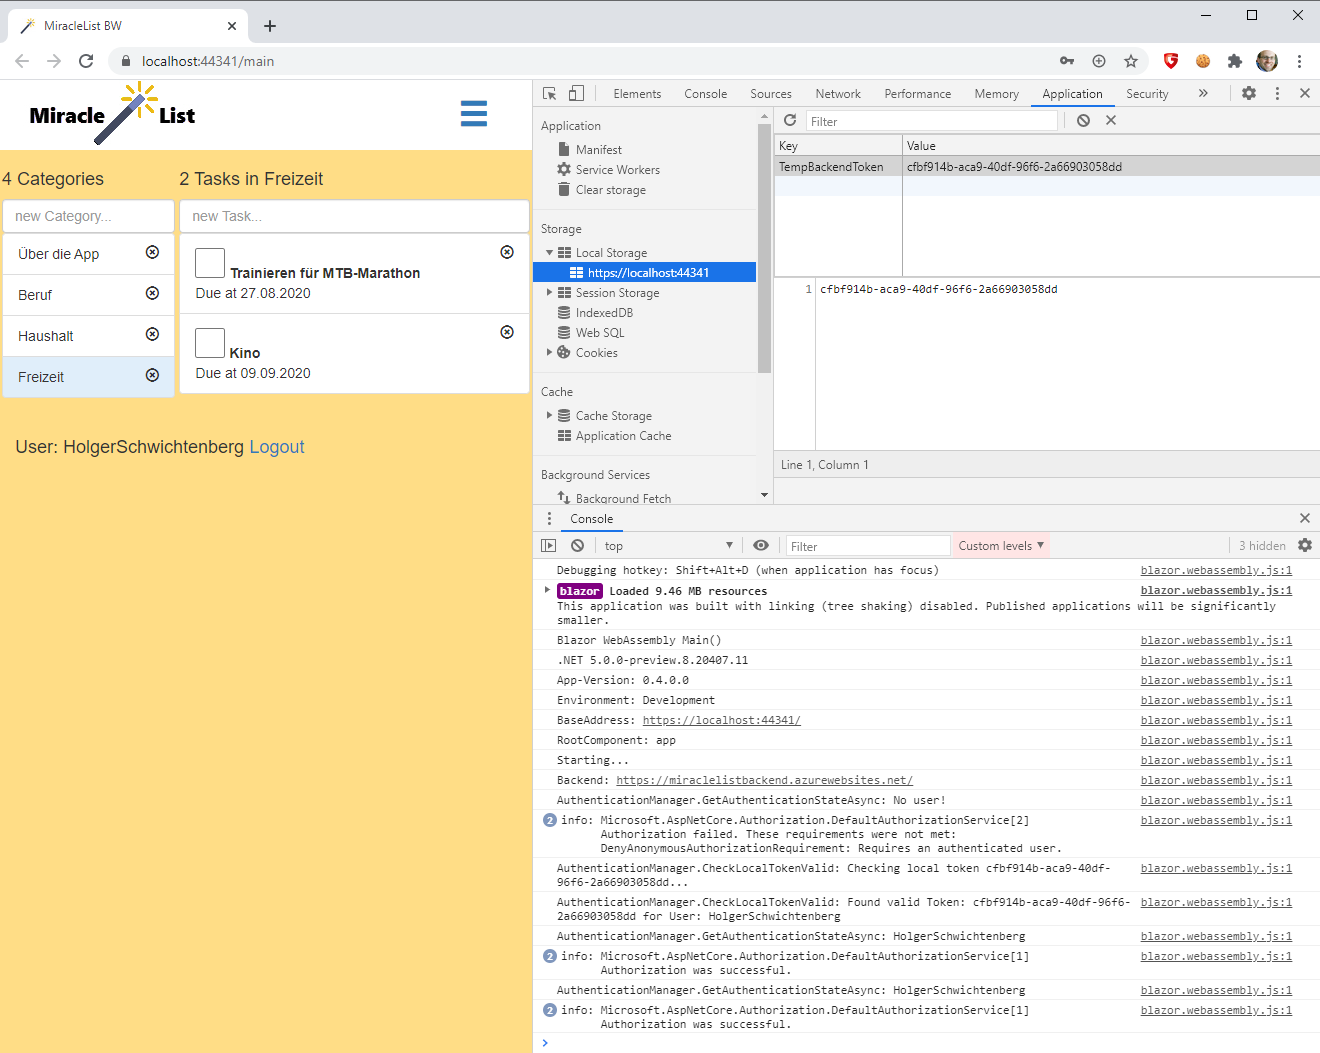
Task: Click the DevTools inspect element icon
Action: tap(549, 93)
